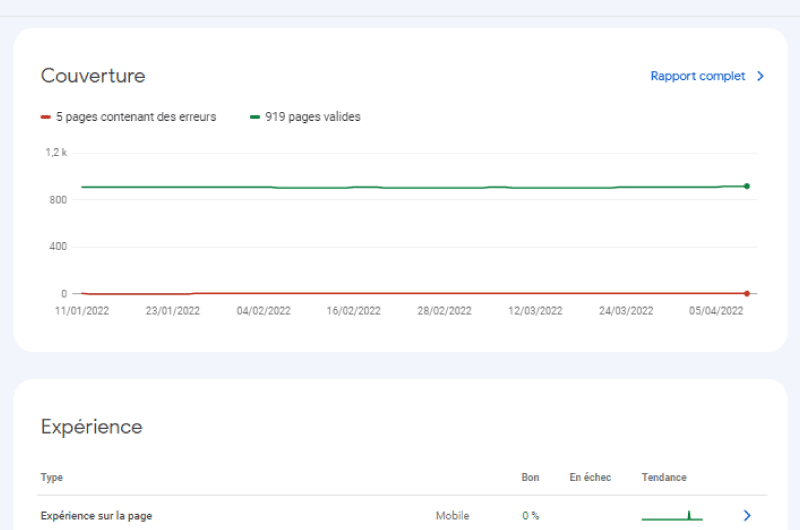Screen dimensions: 800x530
Task: Click the Bon column header
Action: tap(530, 477)
